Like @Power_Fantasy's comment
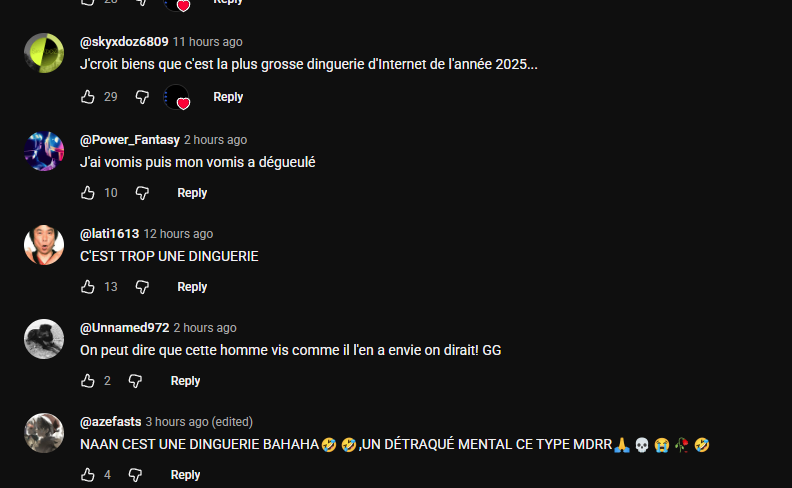Image resolution: width=792 pixels, height=488 pixels. [x=88, y=193]
